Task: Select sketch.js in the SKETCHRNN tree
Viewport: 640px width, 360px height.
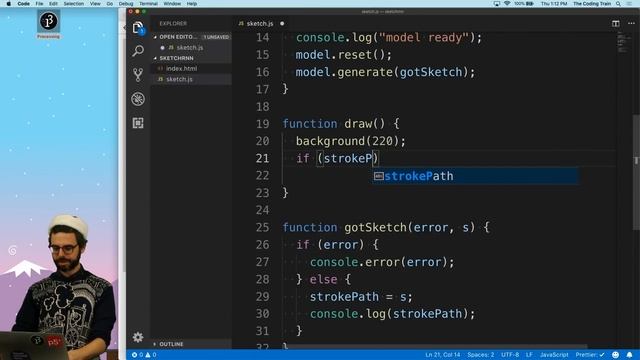Action: pos(179,79)
